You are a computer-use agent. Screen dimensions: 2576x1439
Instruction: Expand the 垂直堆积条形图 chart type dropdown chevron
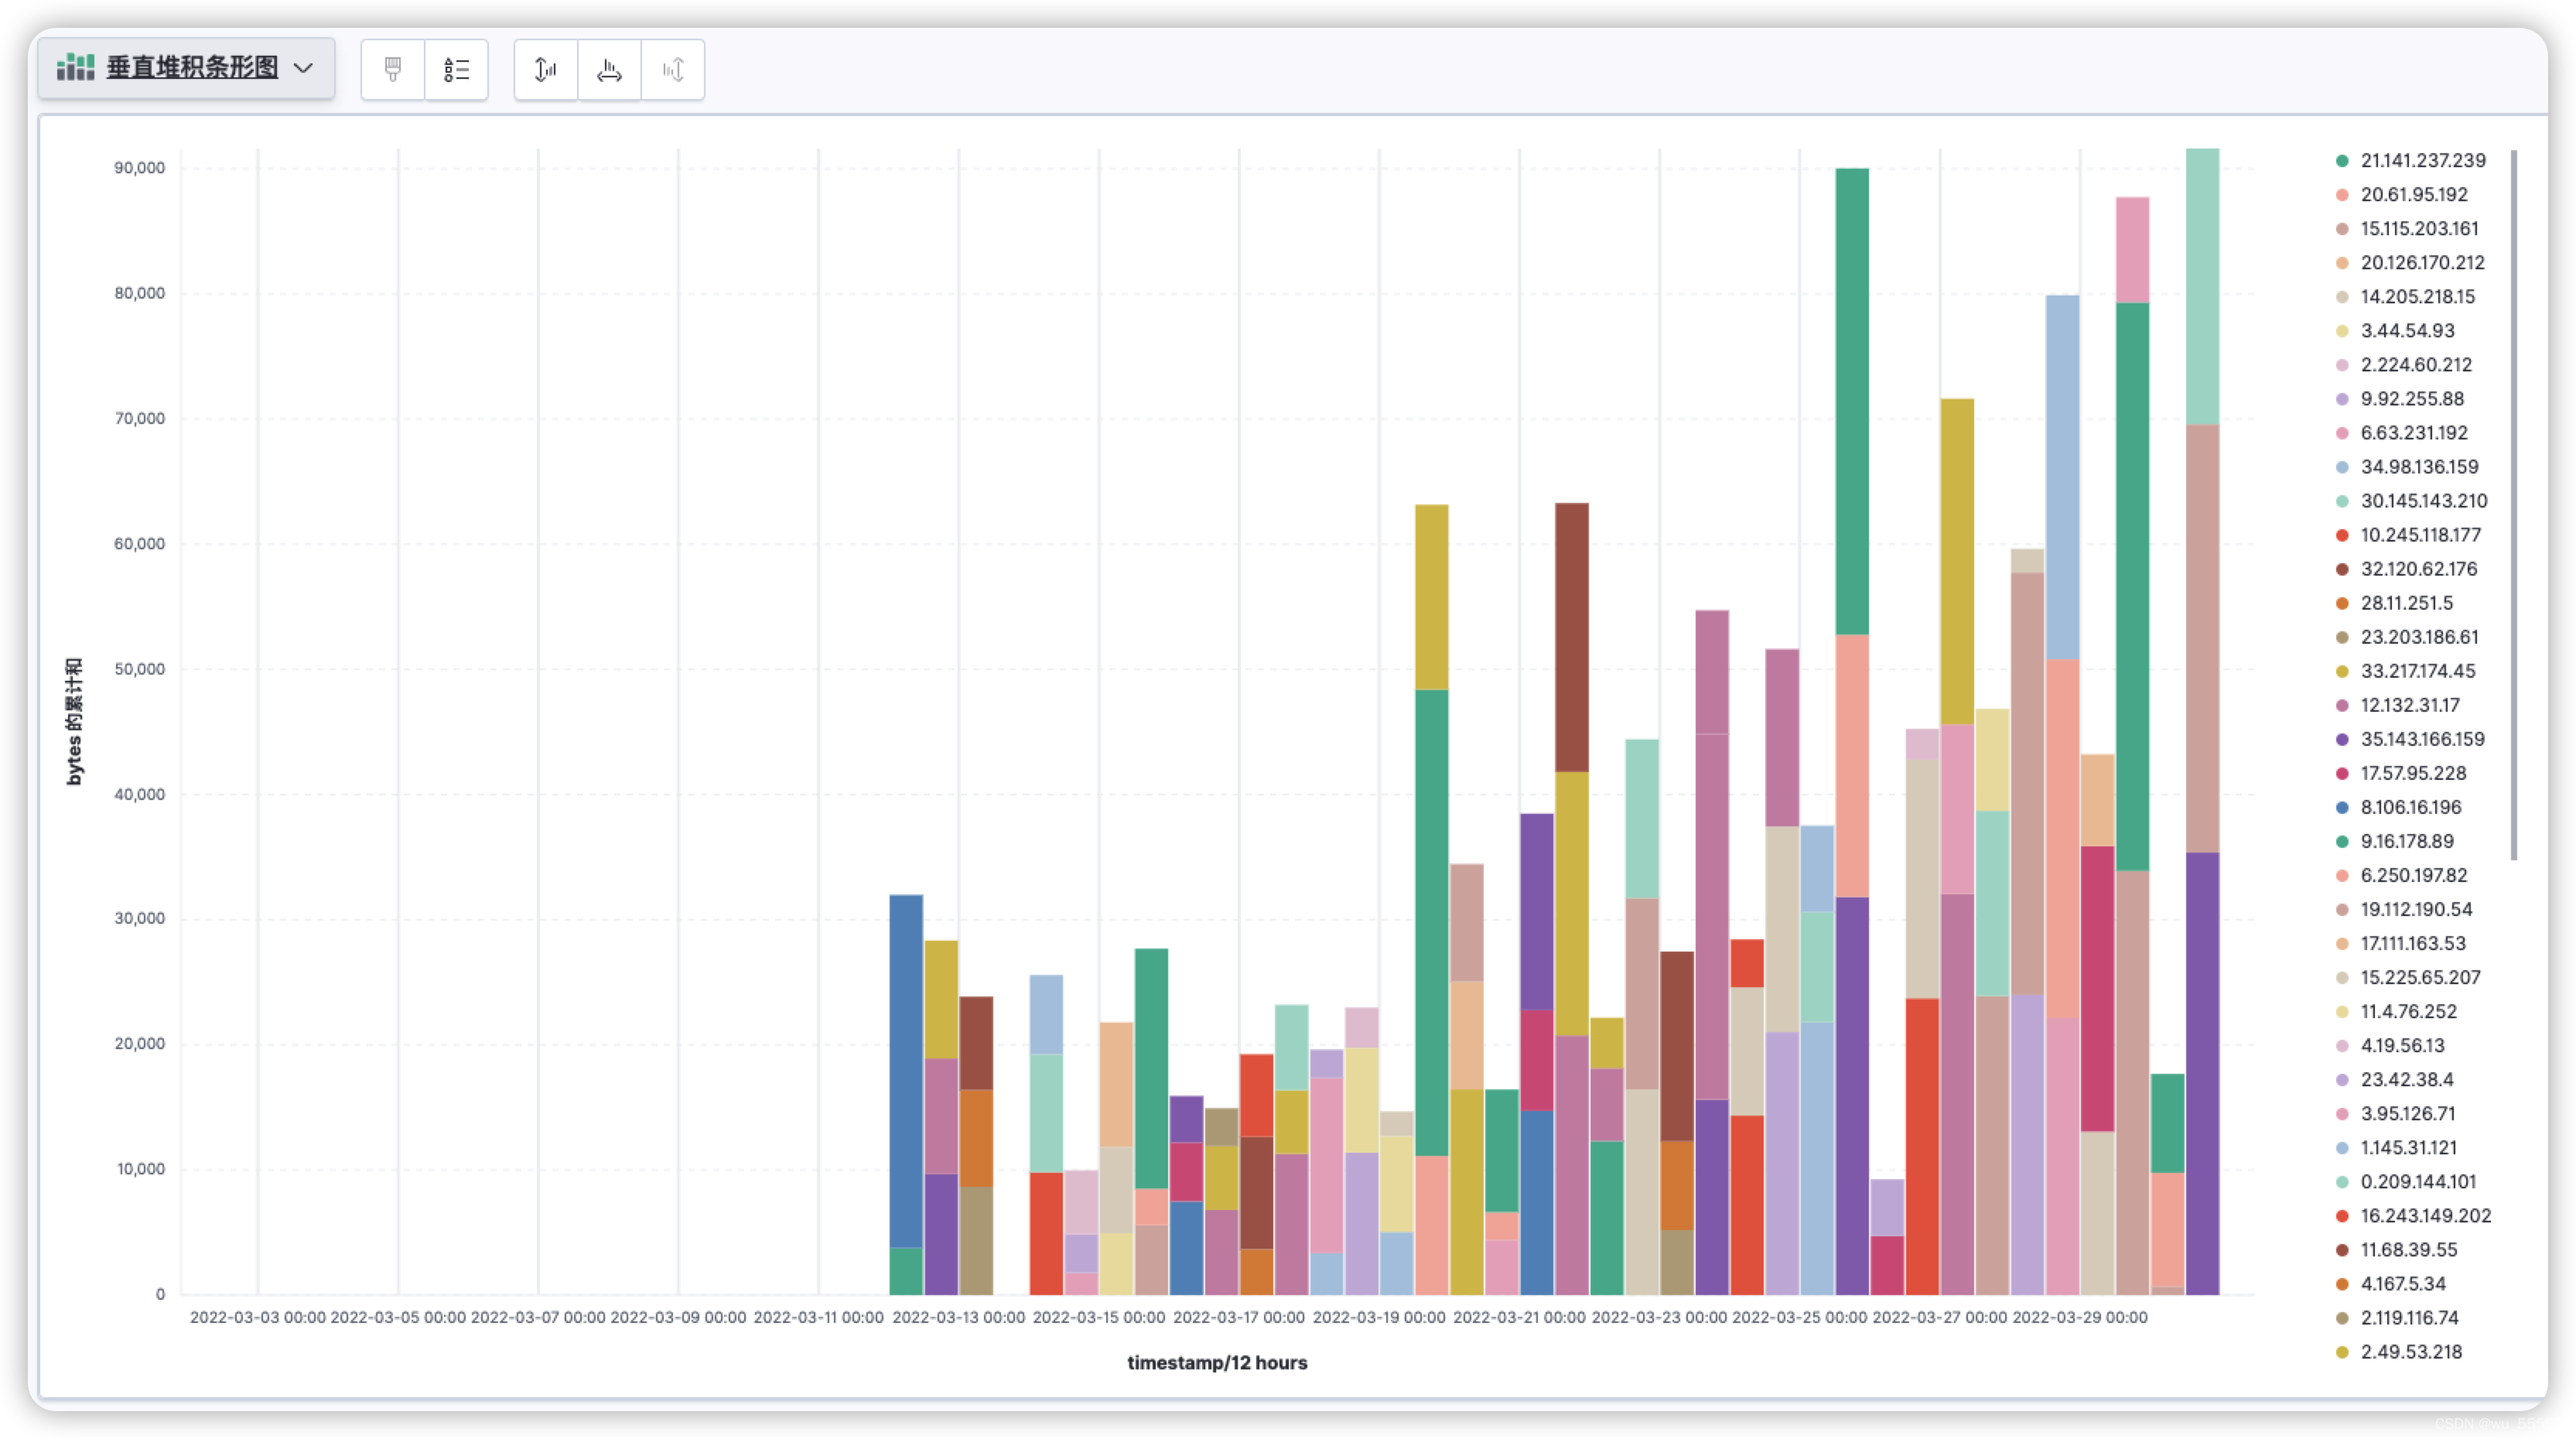coord(303,68)
